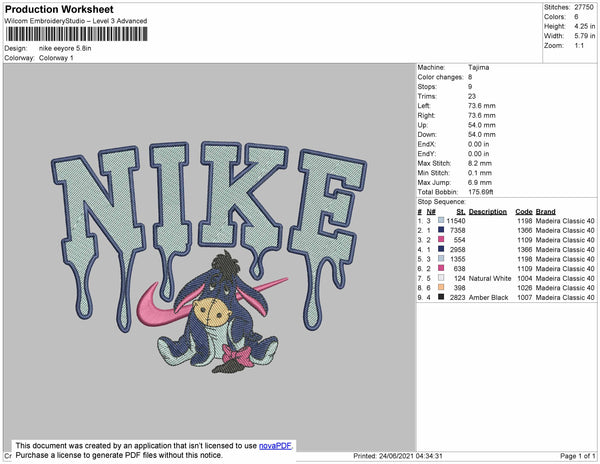Click the 'Printed: 24/06/2021 04:34:31' footer text
600x464 pixels.
click(398, 456)
